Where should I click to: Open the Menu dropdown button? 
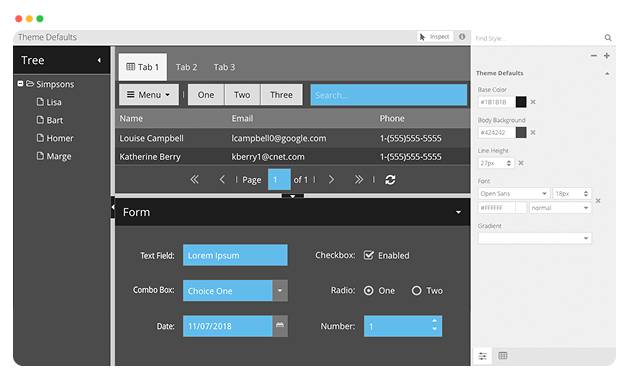tap(149, 95)
